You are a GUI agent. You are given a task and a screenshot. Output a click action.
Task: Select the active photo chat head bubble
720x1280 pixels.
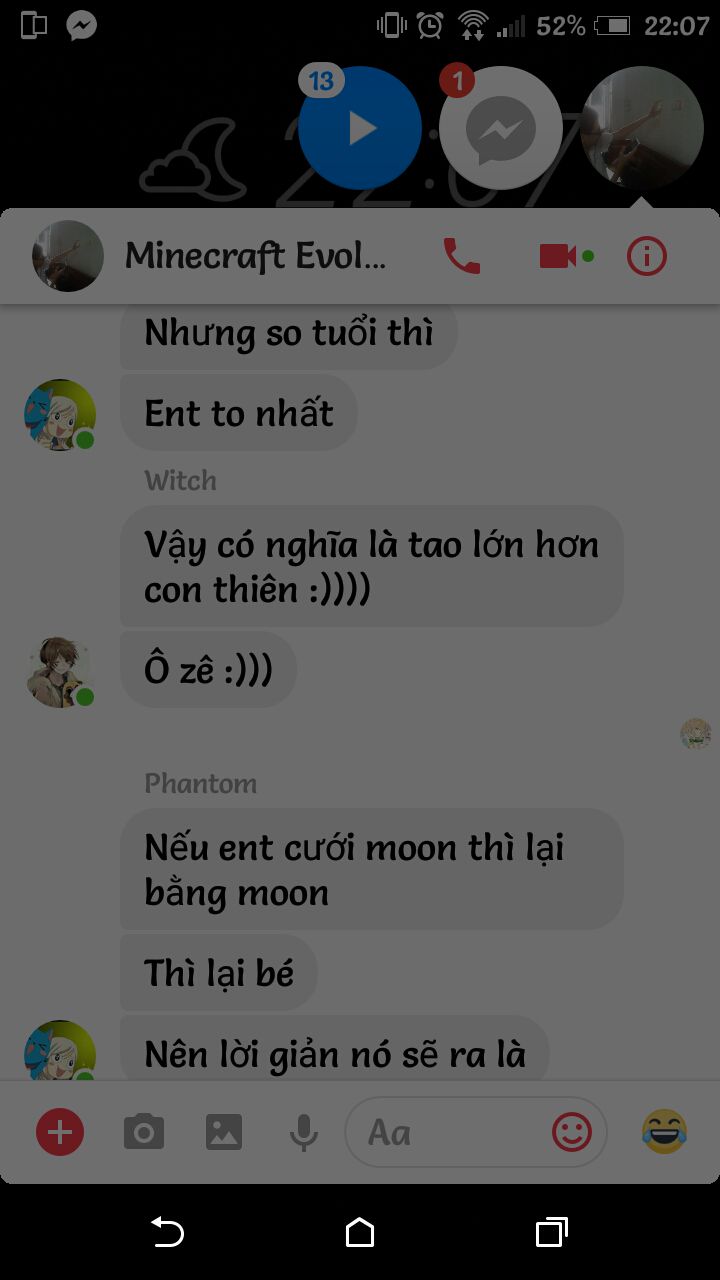pos(642,128)
